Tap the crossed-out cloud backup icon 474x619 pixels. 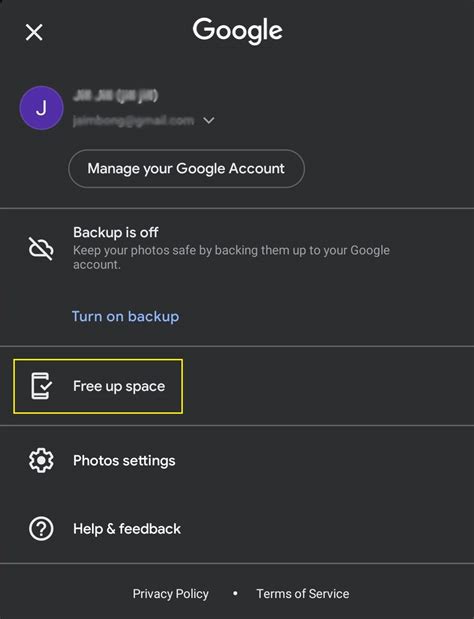click(41, 248)
